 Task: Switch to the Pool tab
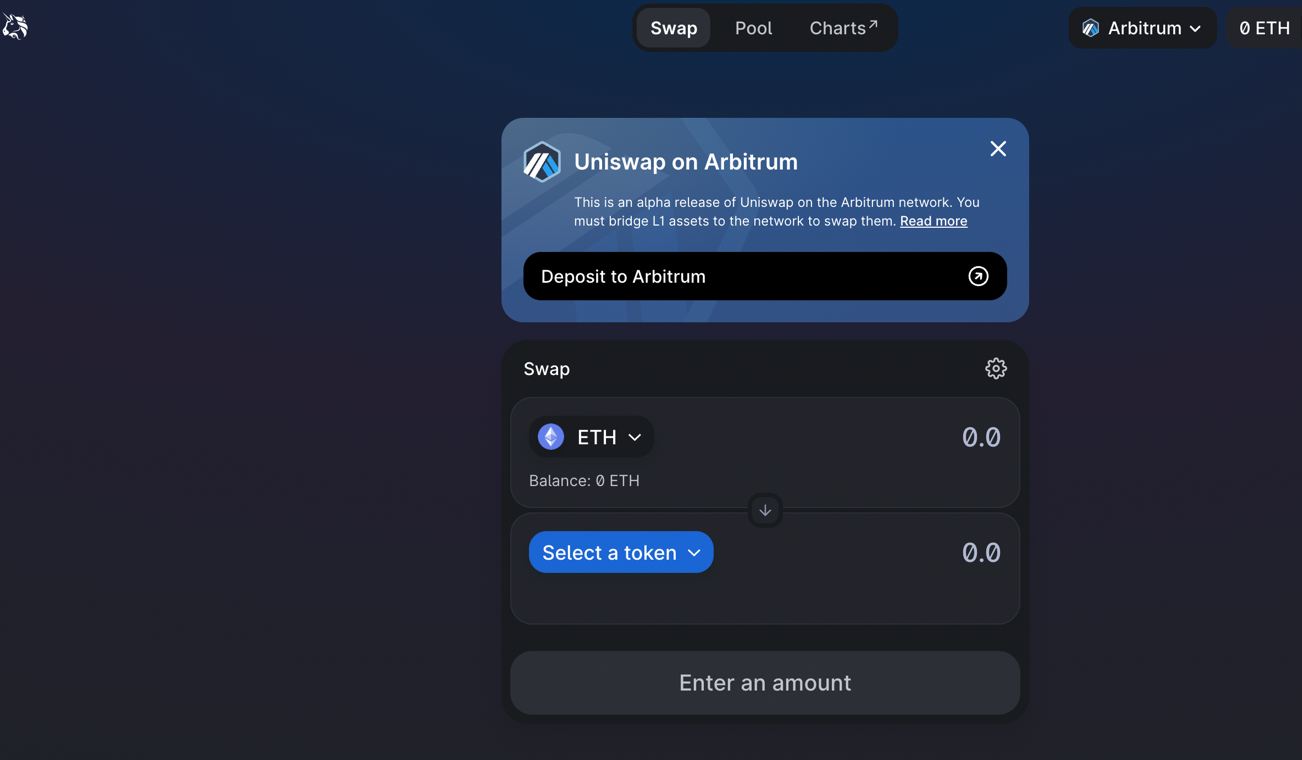(753, 28)
